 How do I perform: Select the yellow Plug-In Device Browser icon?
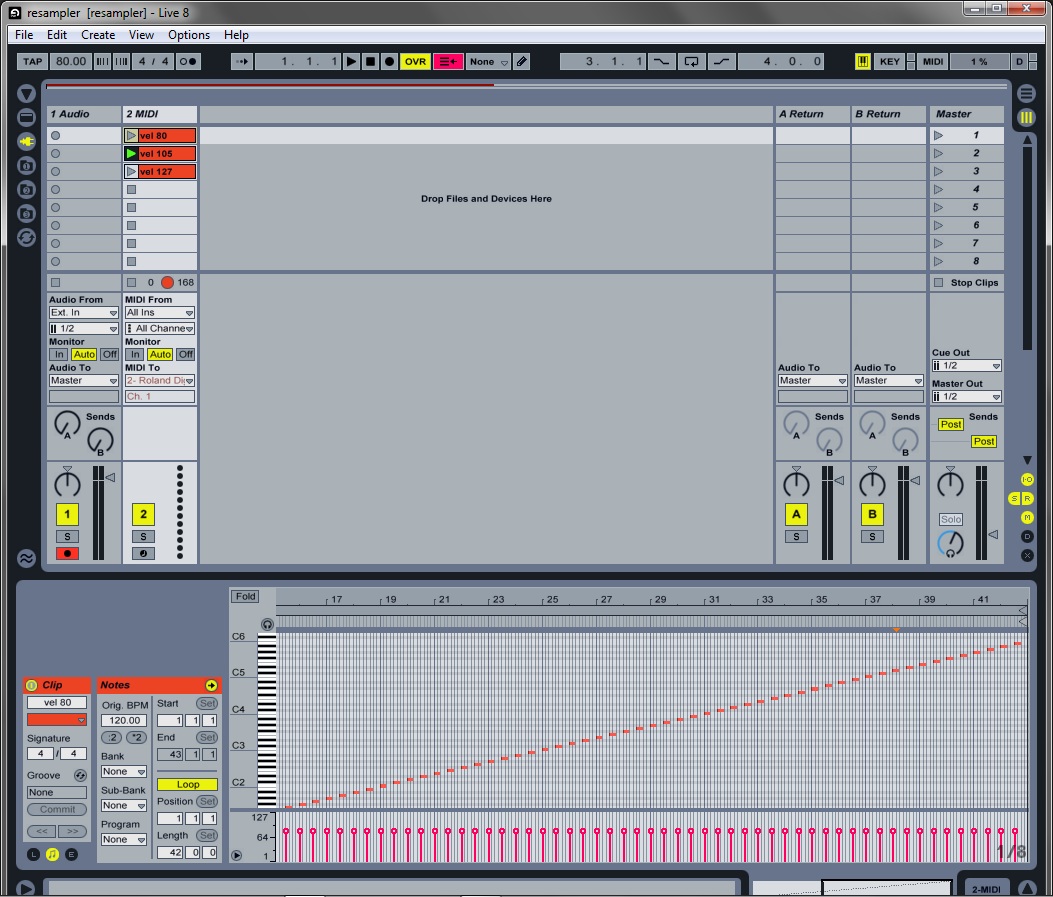pos(25,141)
